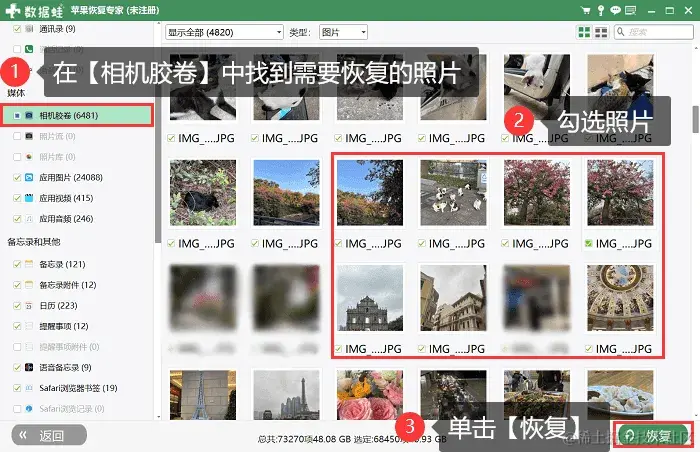Open the key registration icon
This screenshot has height=452, width=700.
601,10
